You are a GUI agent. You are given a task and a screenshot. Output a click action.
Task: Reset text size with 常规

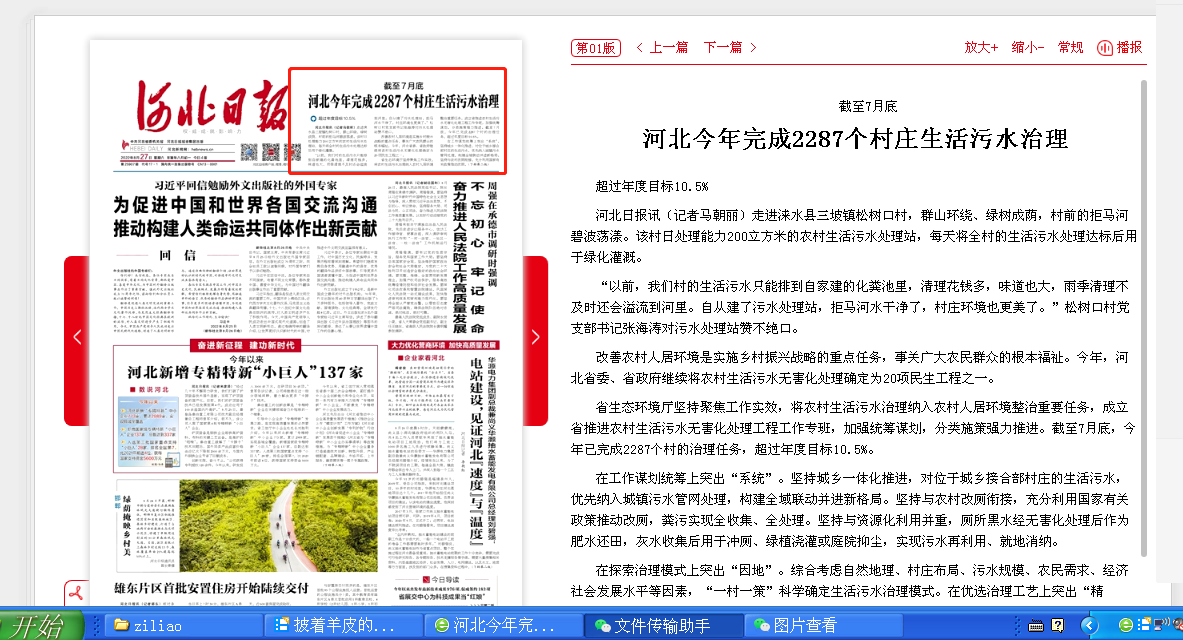[x=1070, y=47]
